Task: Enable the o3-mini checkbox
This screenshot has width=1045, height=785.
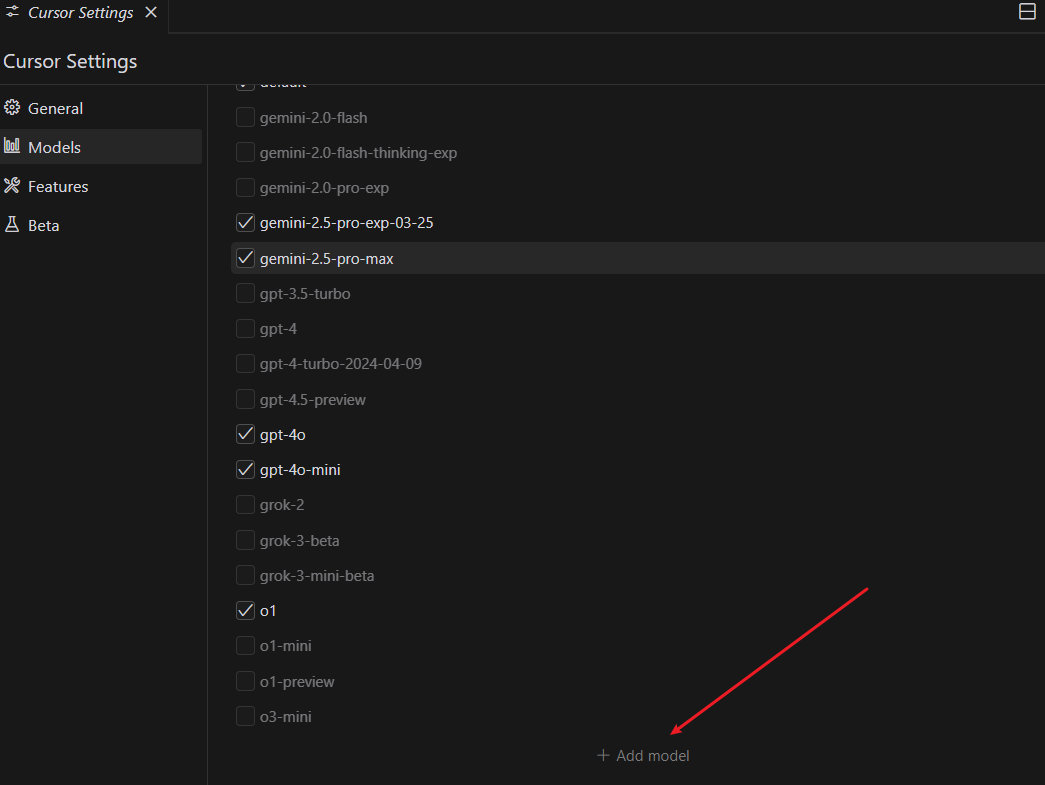Action: pos(245,716)
